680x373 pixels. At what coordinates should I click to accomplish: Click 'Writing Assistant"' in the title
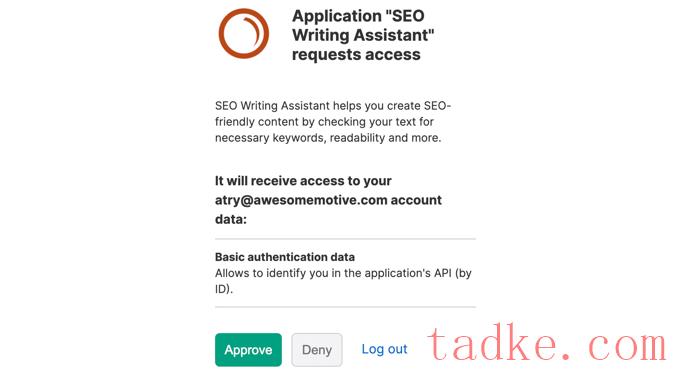tap(363, 35)
